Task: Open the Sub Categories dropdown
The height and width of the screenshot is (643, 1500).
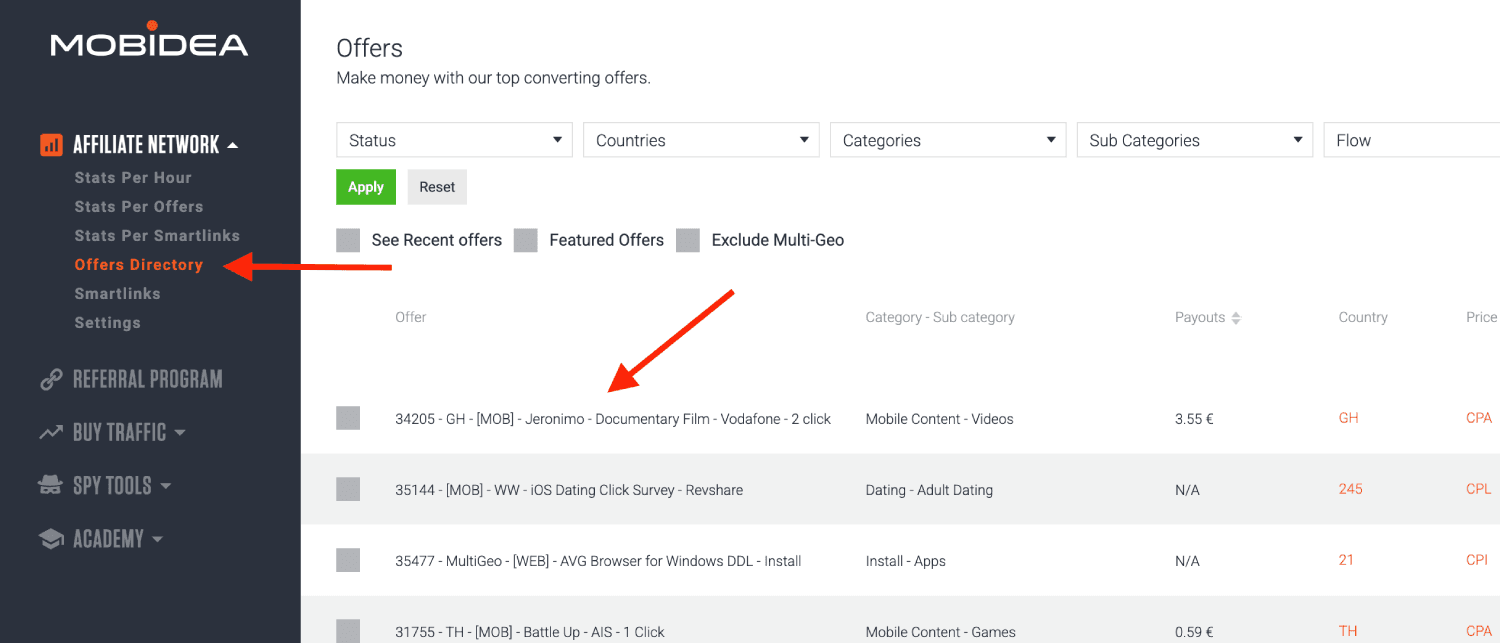Action: tap(1195, 140)
